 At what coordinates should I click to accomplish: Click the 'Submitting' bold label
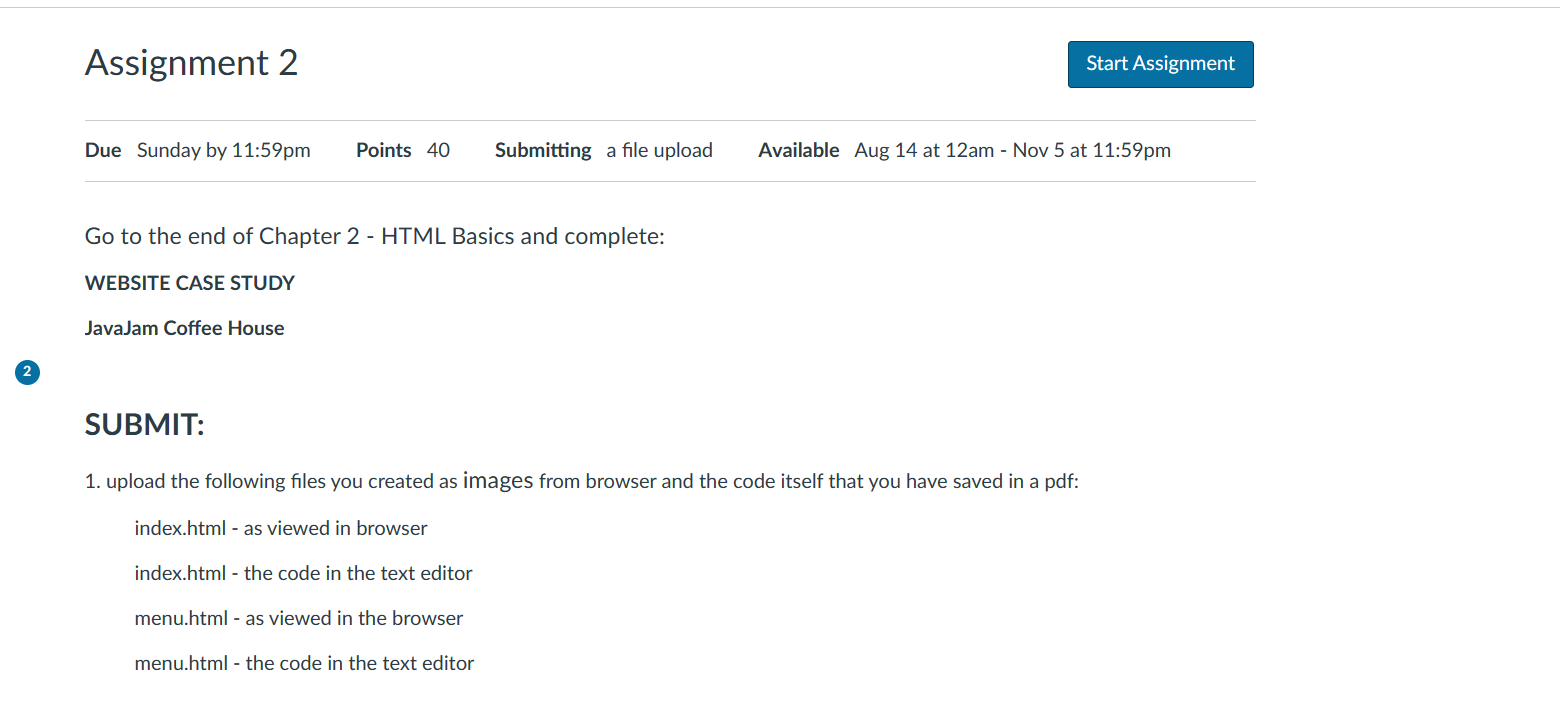point(543,150)
